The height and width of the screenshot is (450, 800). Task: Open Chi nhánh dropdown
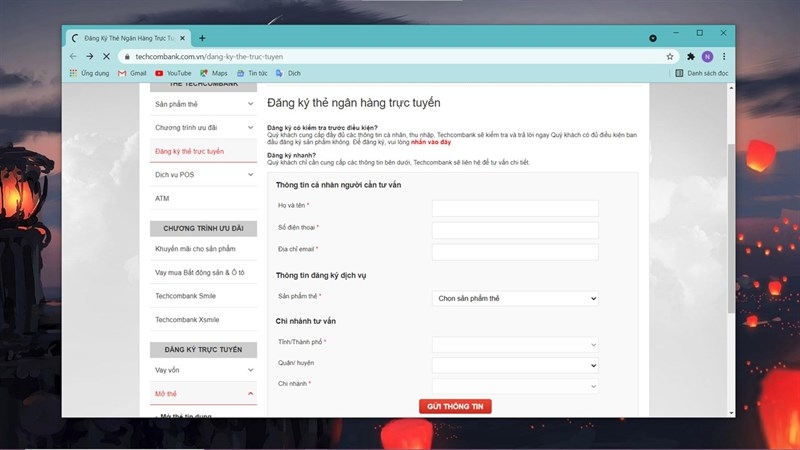[515, 386]
